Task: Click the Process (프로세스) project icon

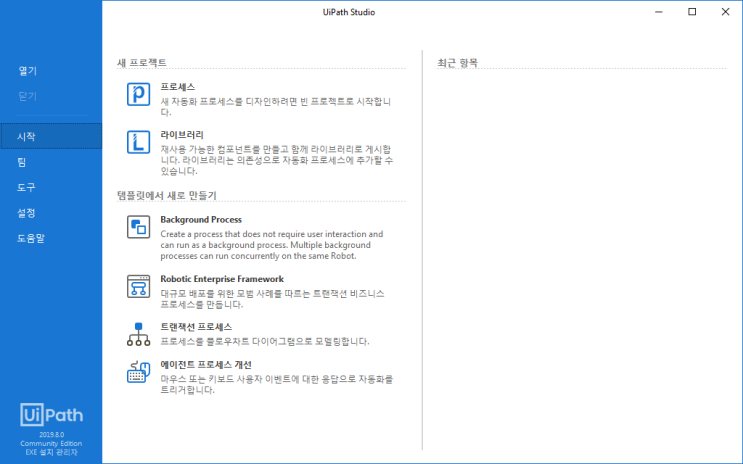Action: (x=138, y=94)
